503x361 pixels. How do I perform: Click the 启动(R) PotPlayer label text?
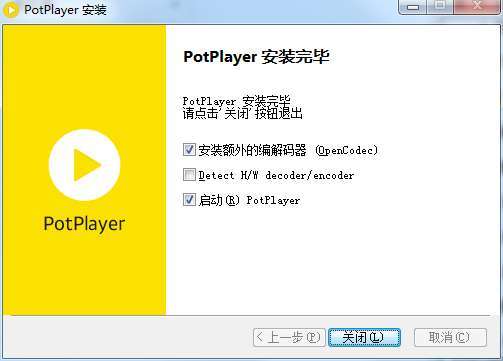249,200
